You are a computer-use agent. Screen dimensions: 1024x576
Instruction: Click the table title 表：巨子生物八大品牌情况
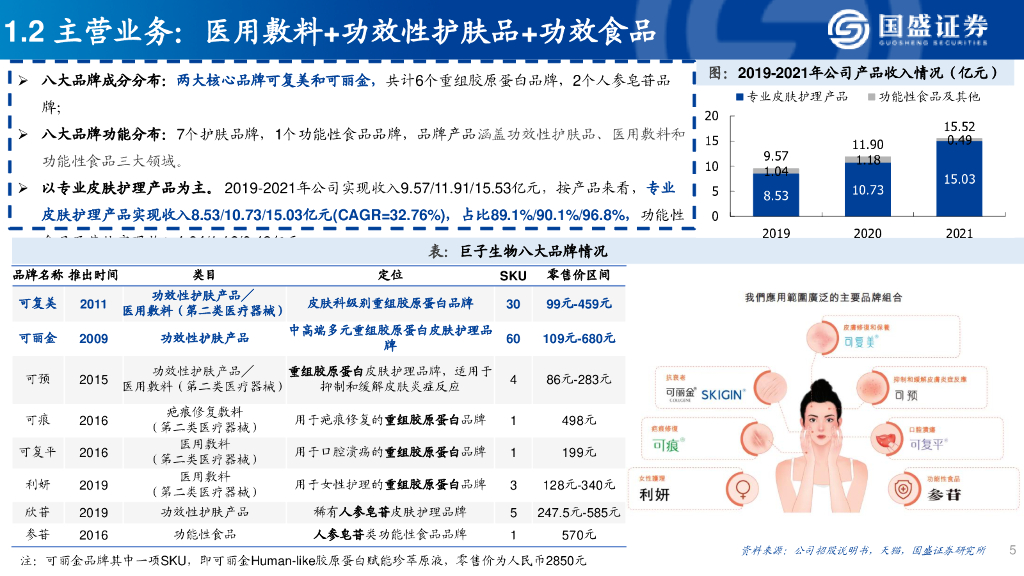point(517,251)
